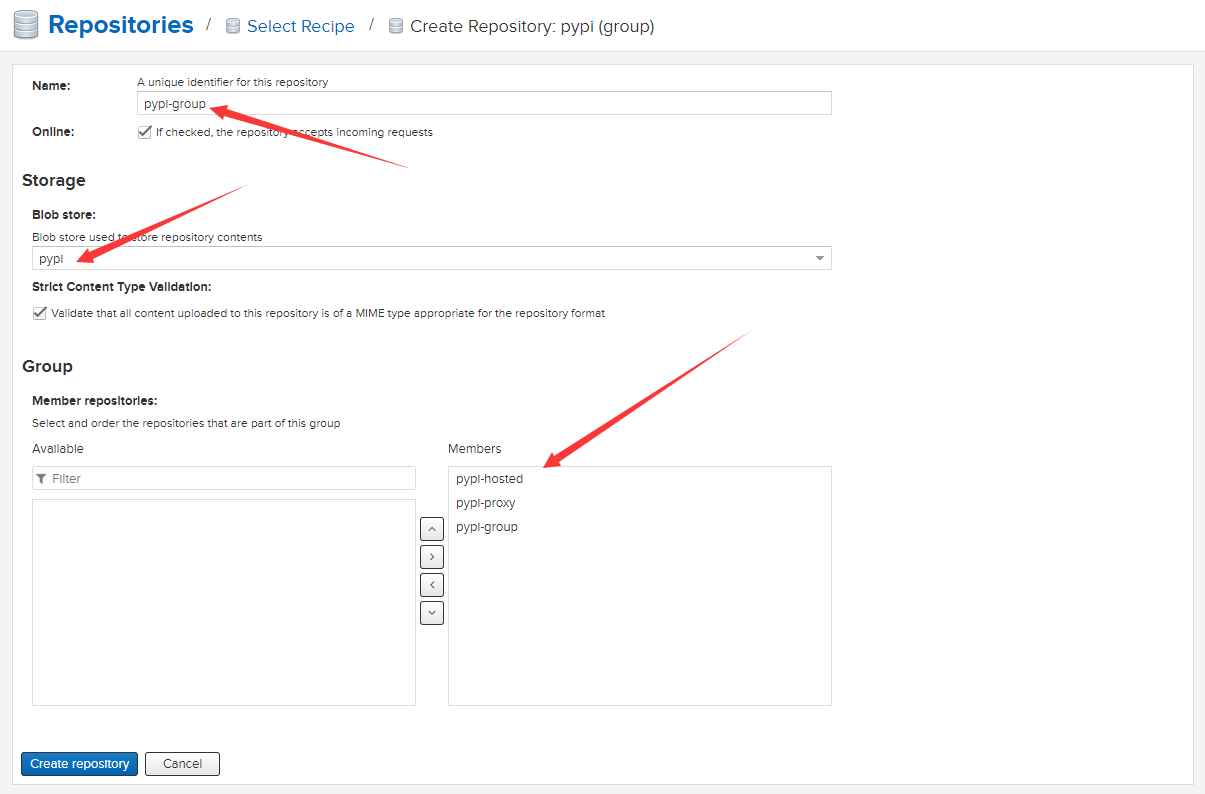Click the 'Available' column label
Image resolution: width=1205 pixels, height=794 pixels.
pos(58,448)
